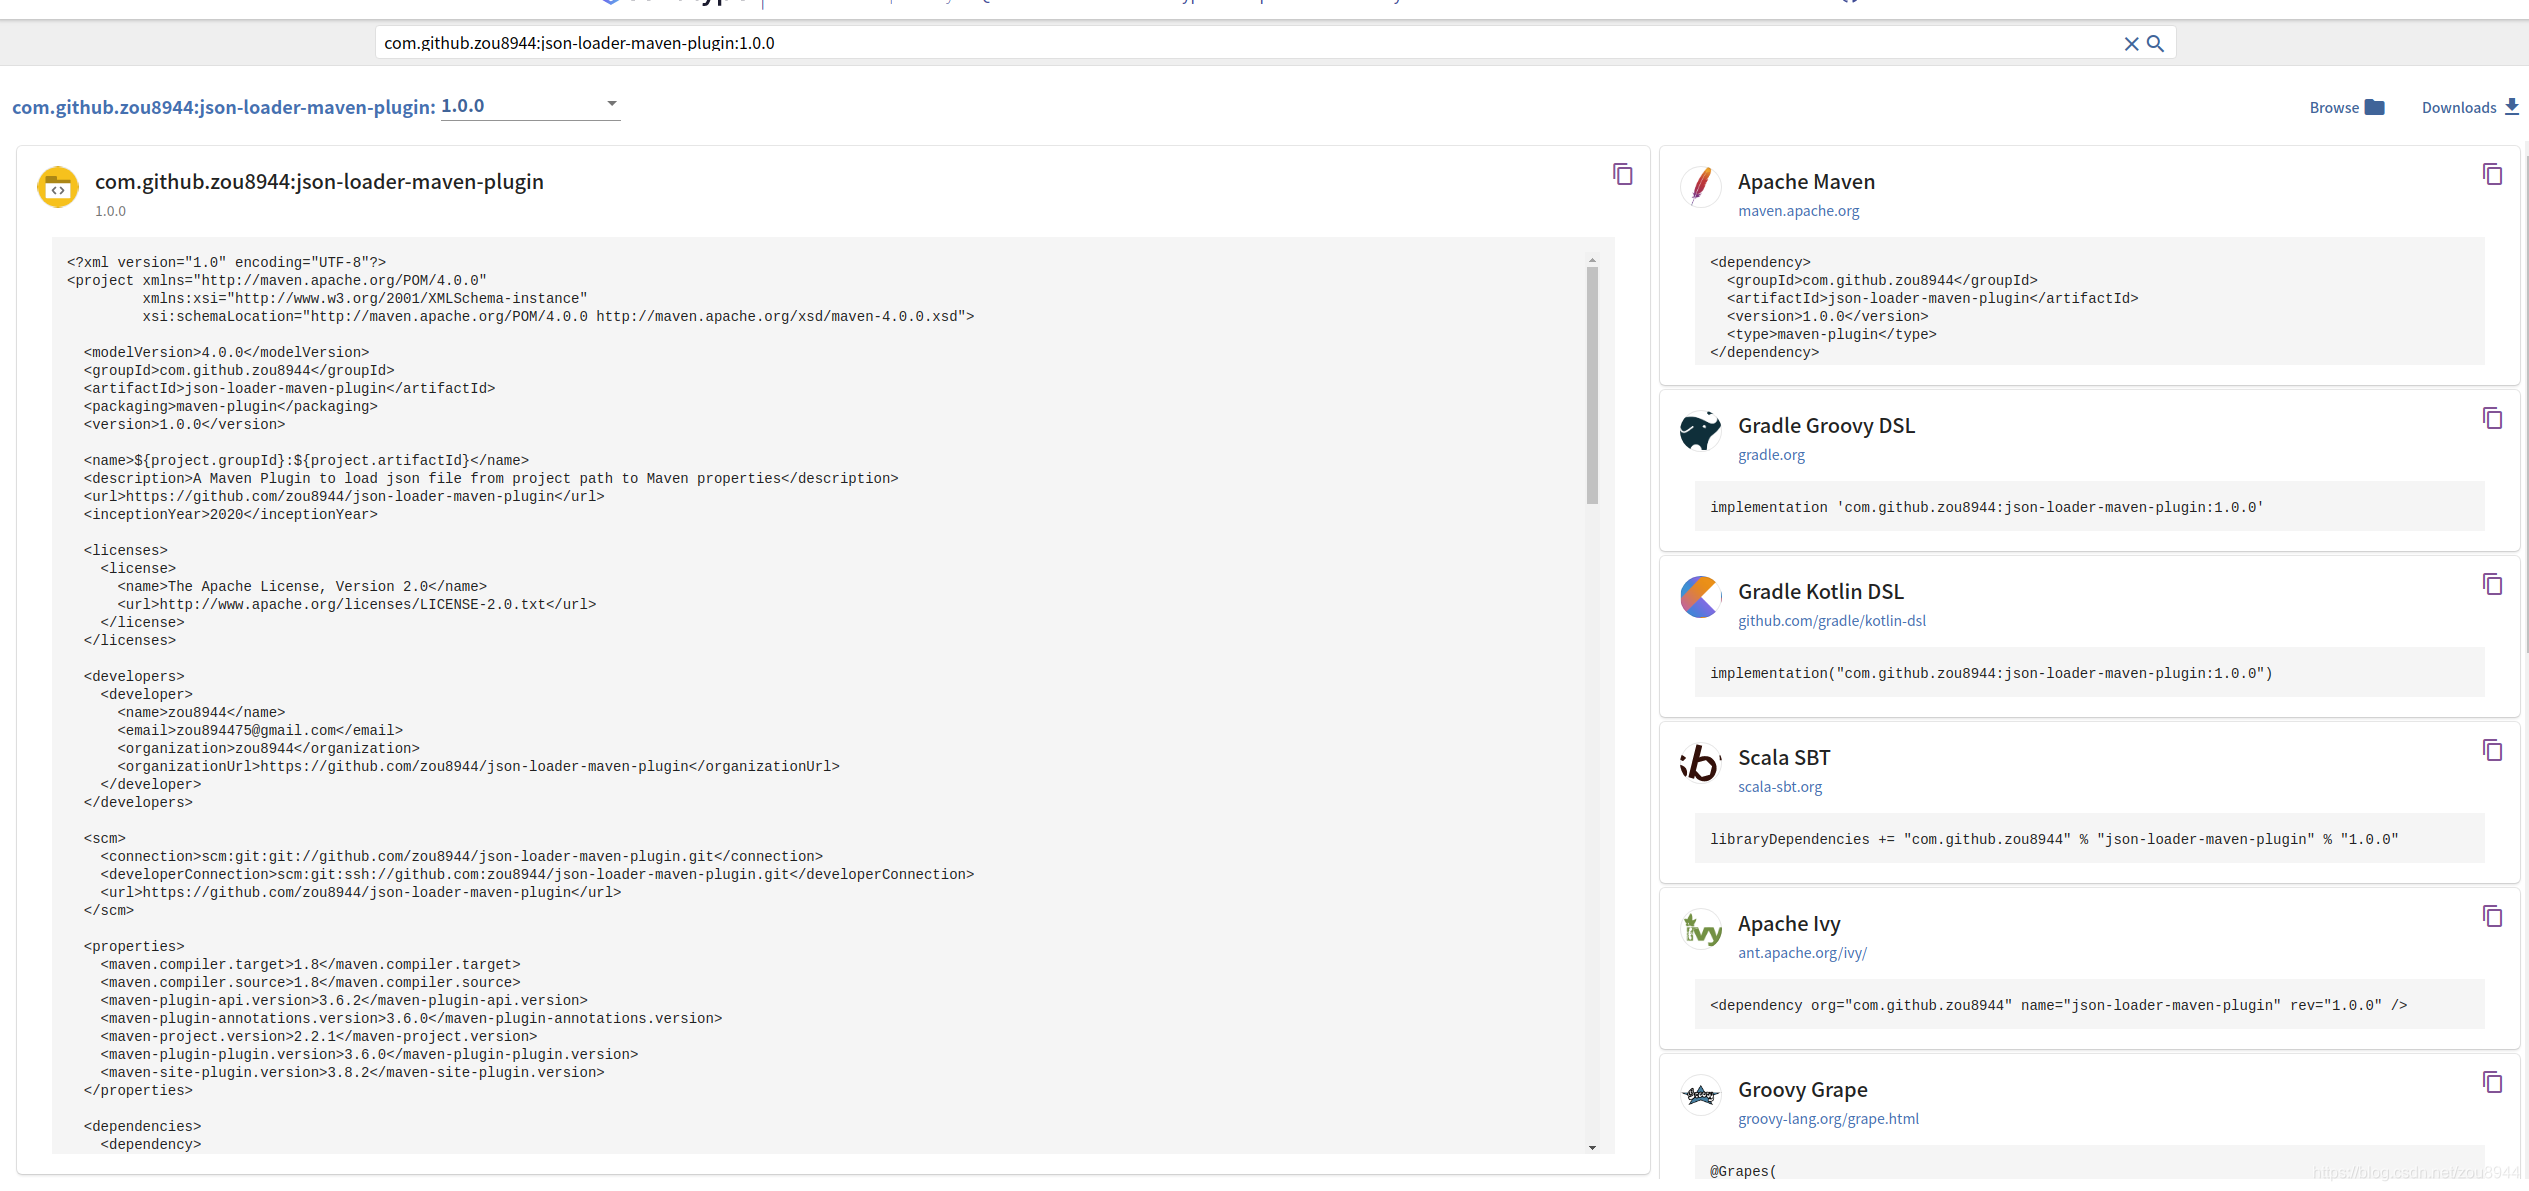The height and width of the screenshot is (1191, 2529).
Task: Click the Kotlin DSL implementation code line
Action: click(x=1991, y=673)
